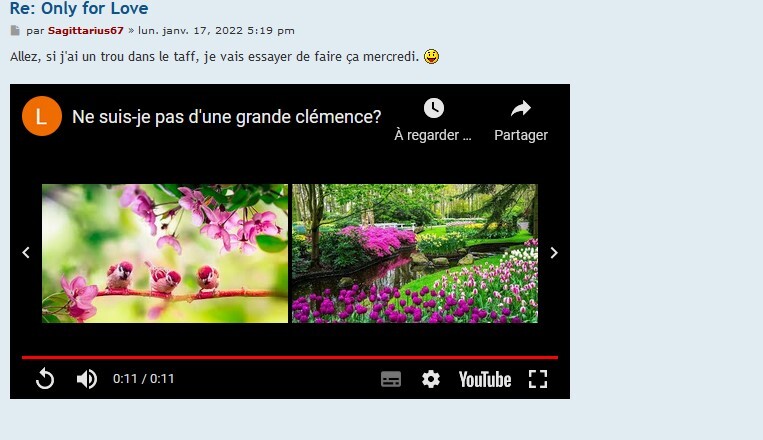Click the Watch later clock icon
The height and width of the screenshot is (440, 763).
pyautogui.click(x=434, y=108)
